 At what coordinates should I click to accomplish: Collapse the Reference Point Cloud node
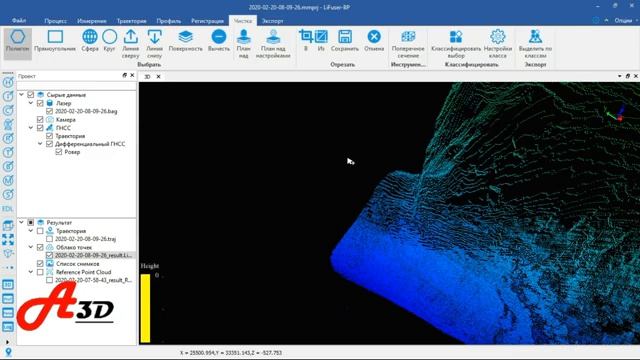click(31, 272)
